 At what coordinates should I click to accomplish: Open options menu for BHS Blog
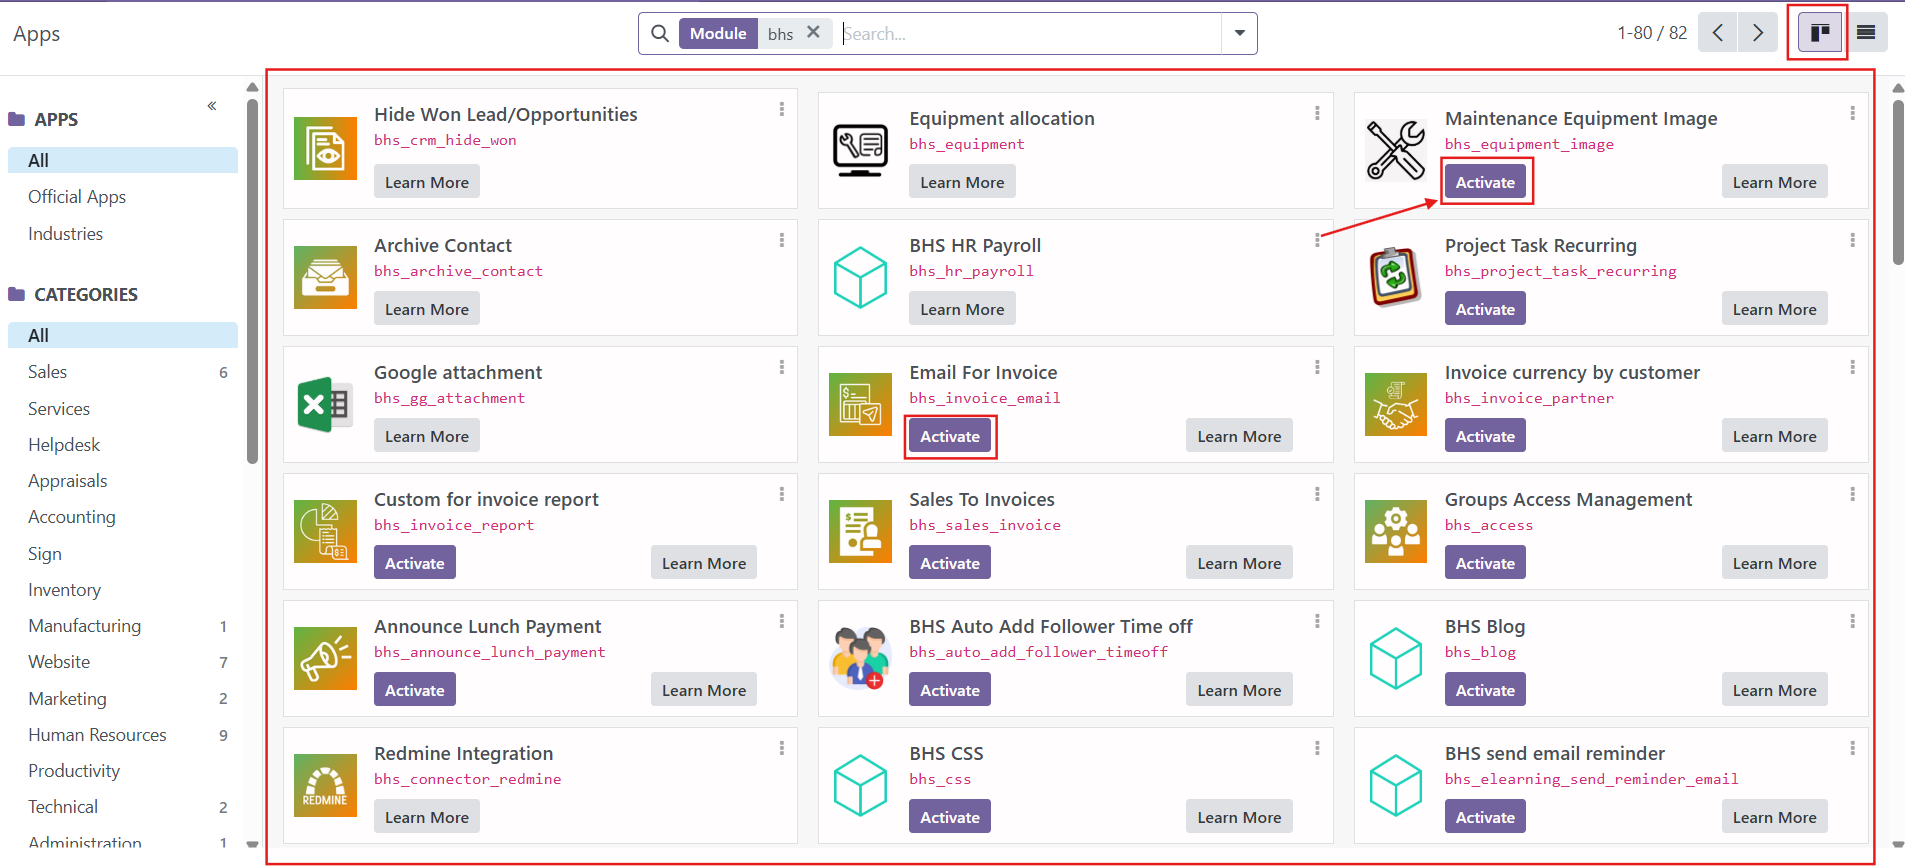coord(1852,621)
